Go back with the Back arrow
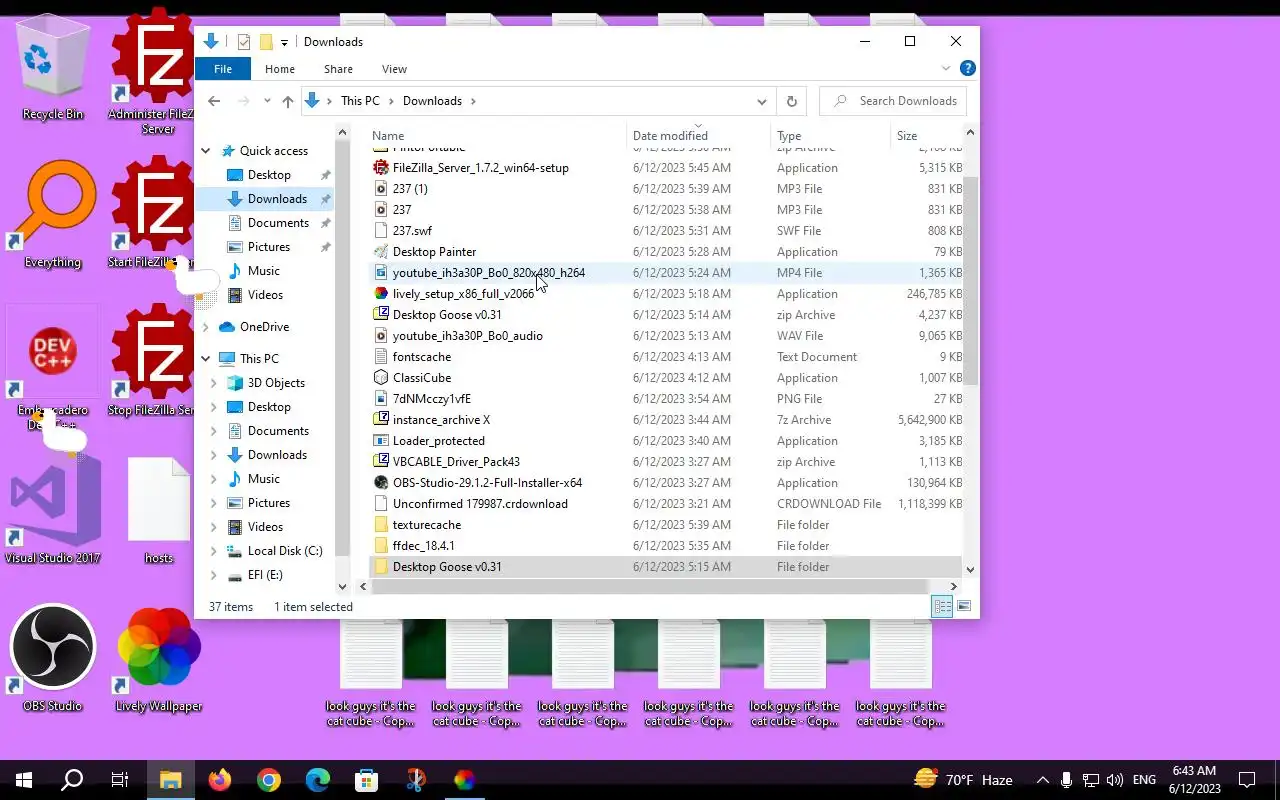This screenshot has width=1280, height=800. pos(214,101)
